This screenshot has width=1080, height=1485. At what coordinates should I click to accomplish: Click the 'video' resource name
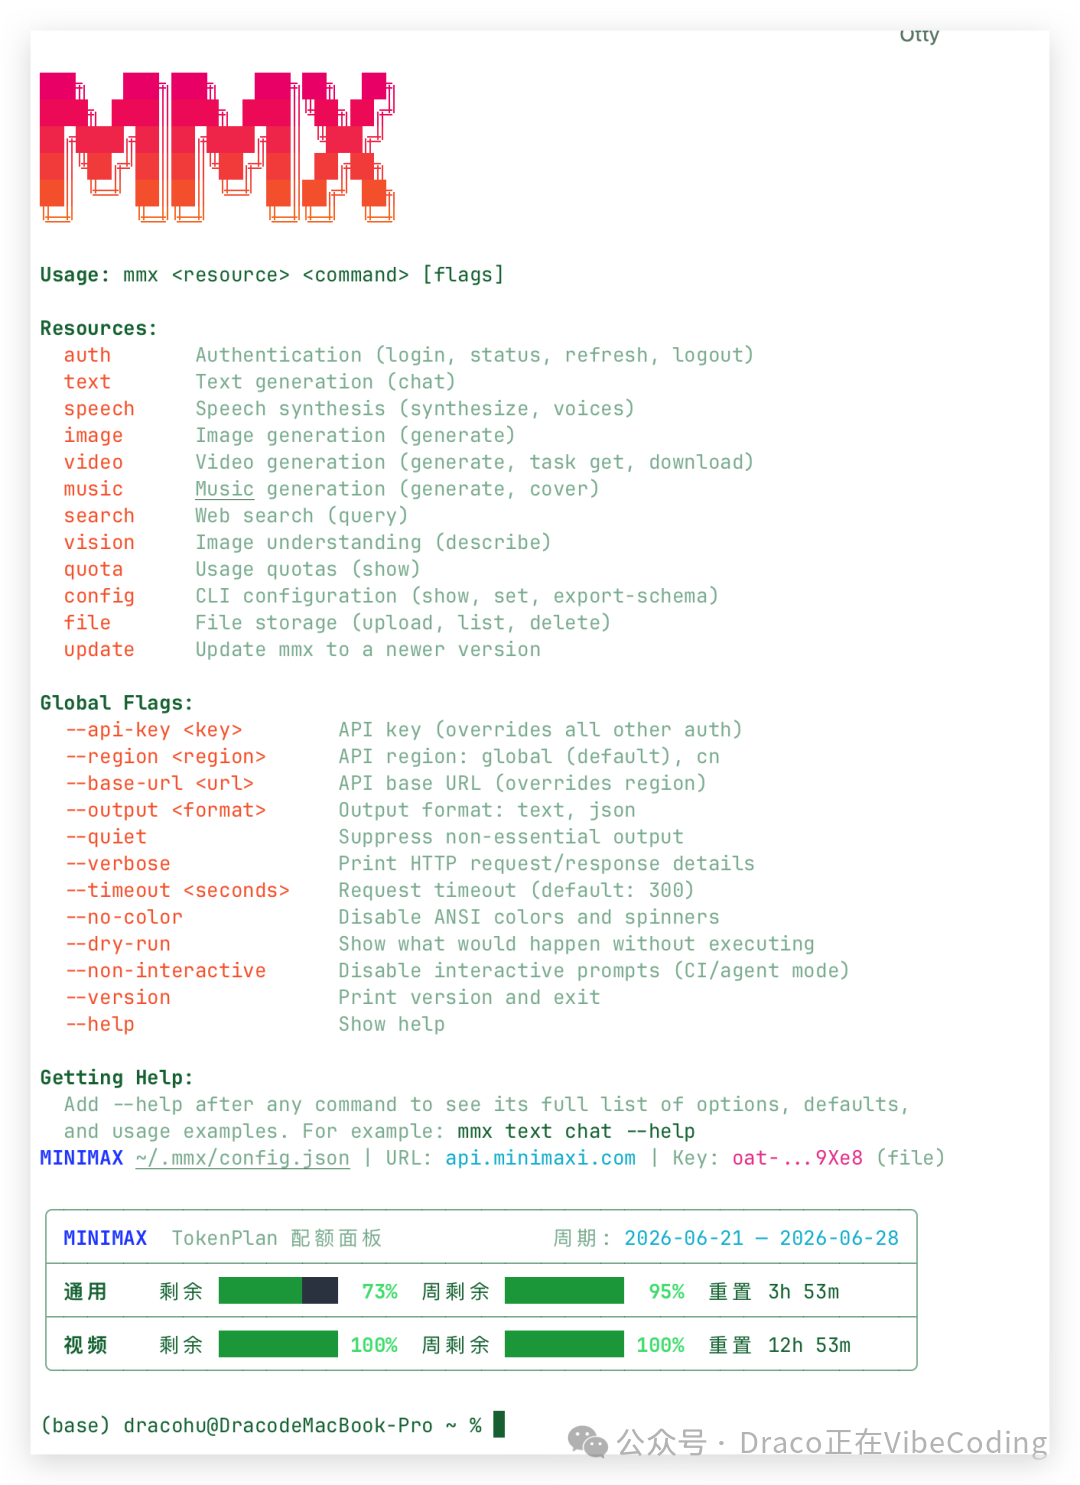tap(93, 462)
